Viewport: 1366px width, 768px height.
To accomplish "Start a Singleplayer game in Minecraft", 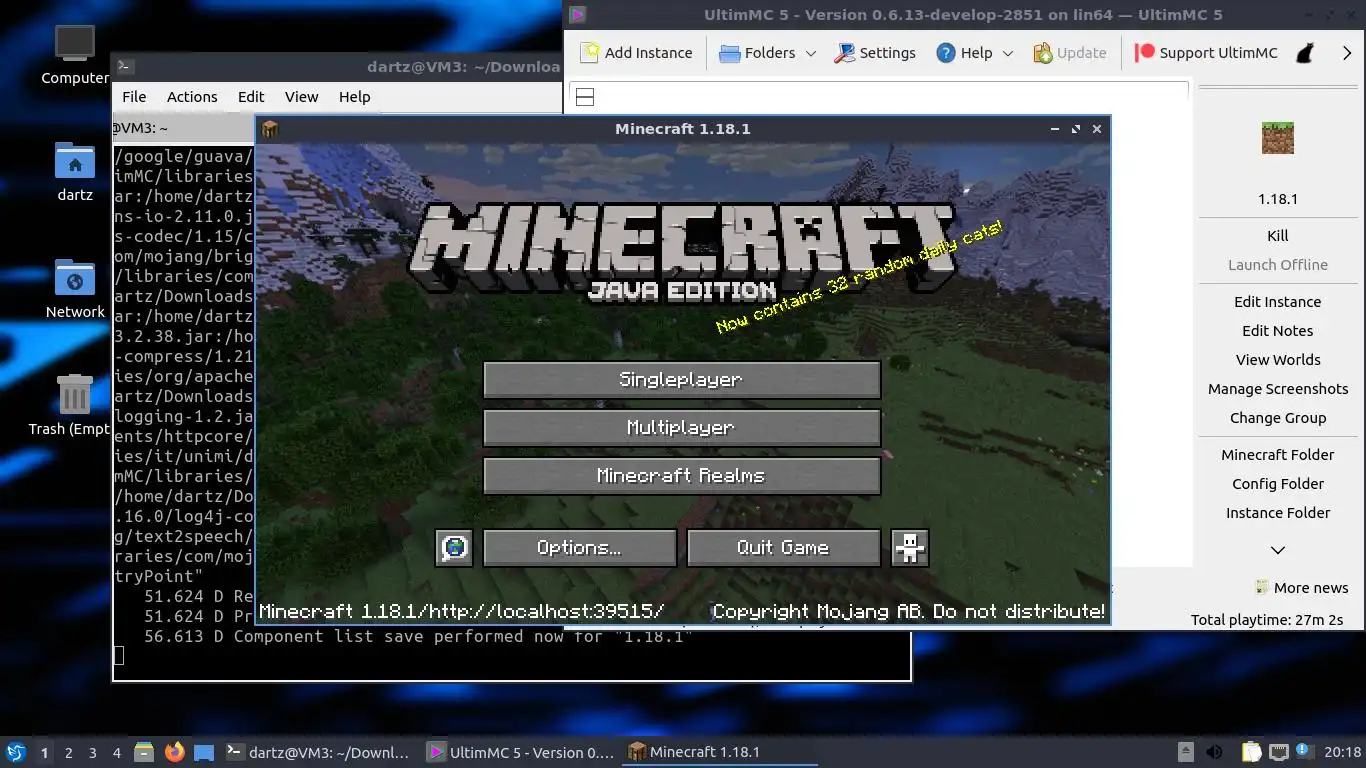I will (x=681, y=380).
